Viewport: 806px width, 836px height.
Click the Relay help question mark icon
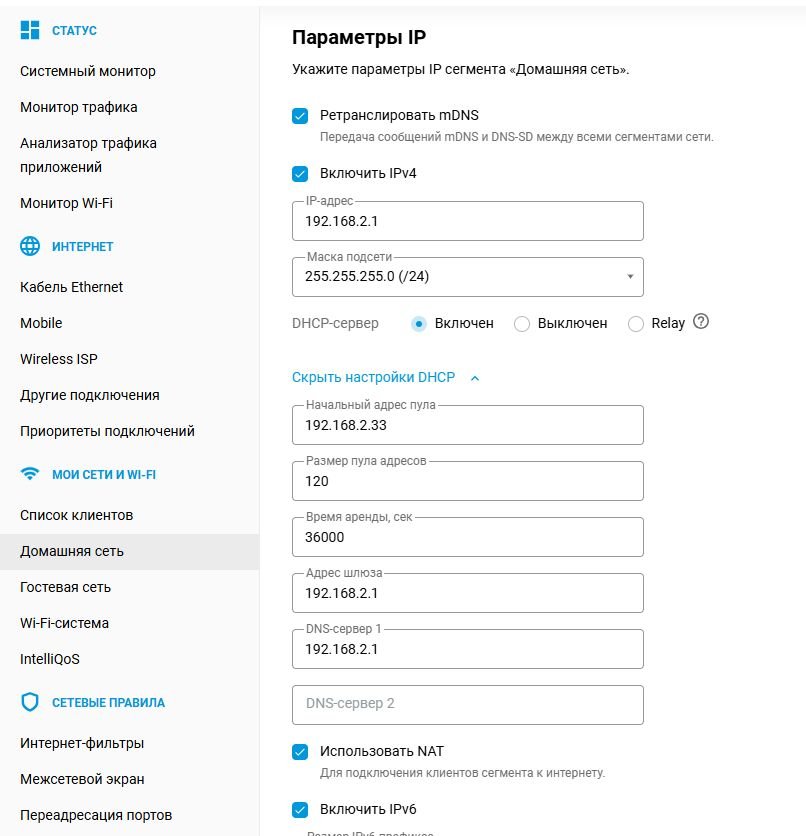pyautogui.click(x=700, y=322)
